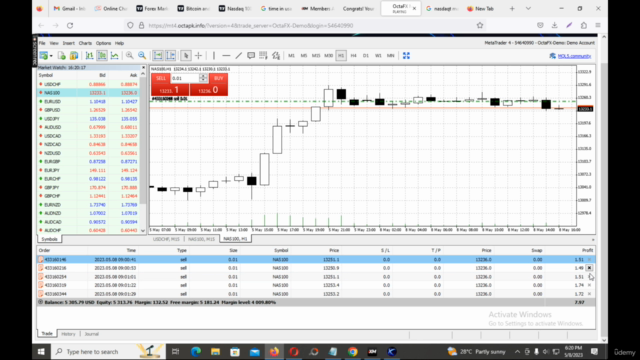Switch to the NAS100,M15 chart tab
Viewport: 640px width, 360px height.
coord(201,239)
